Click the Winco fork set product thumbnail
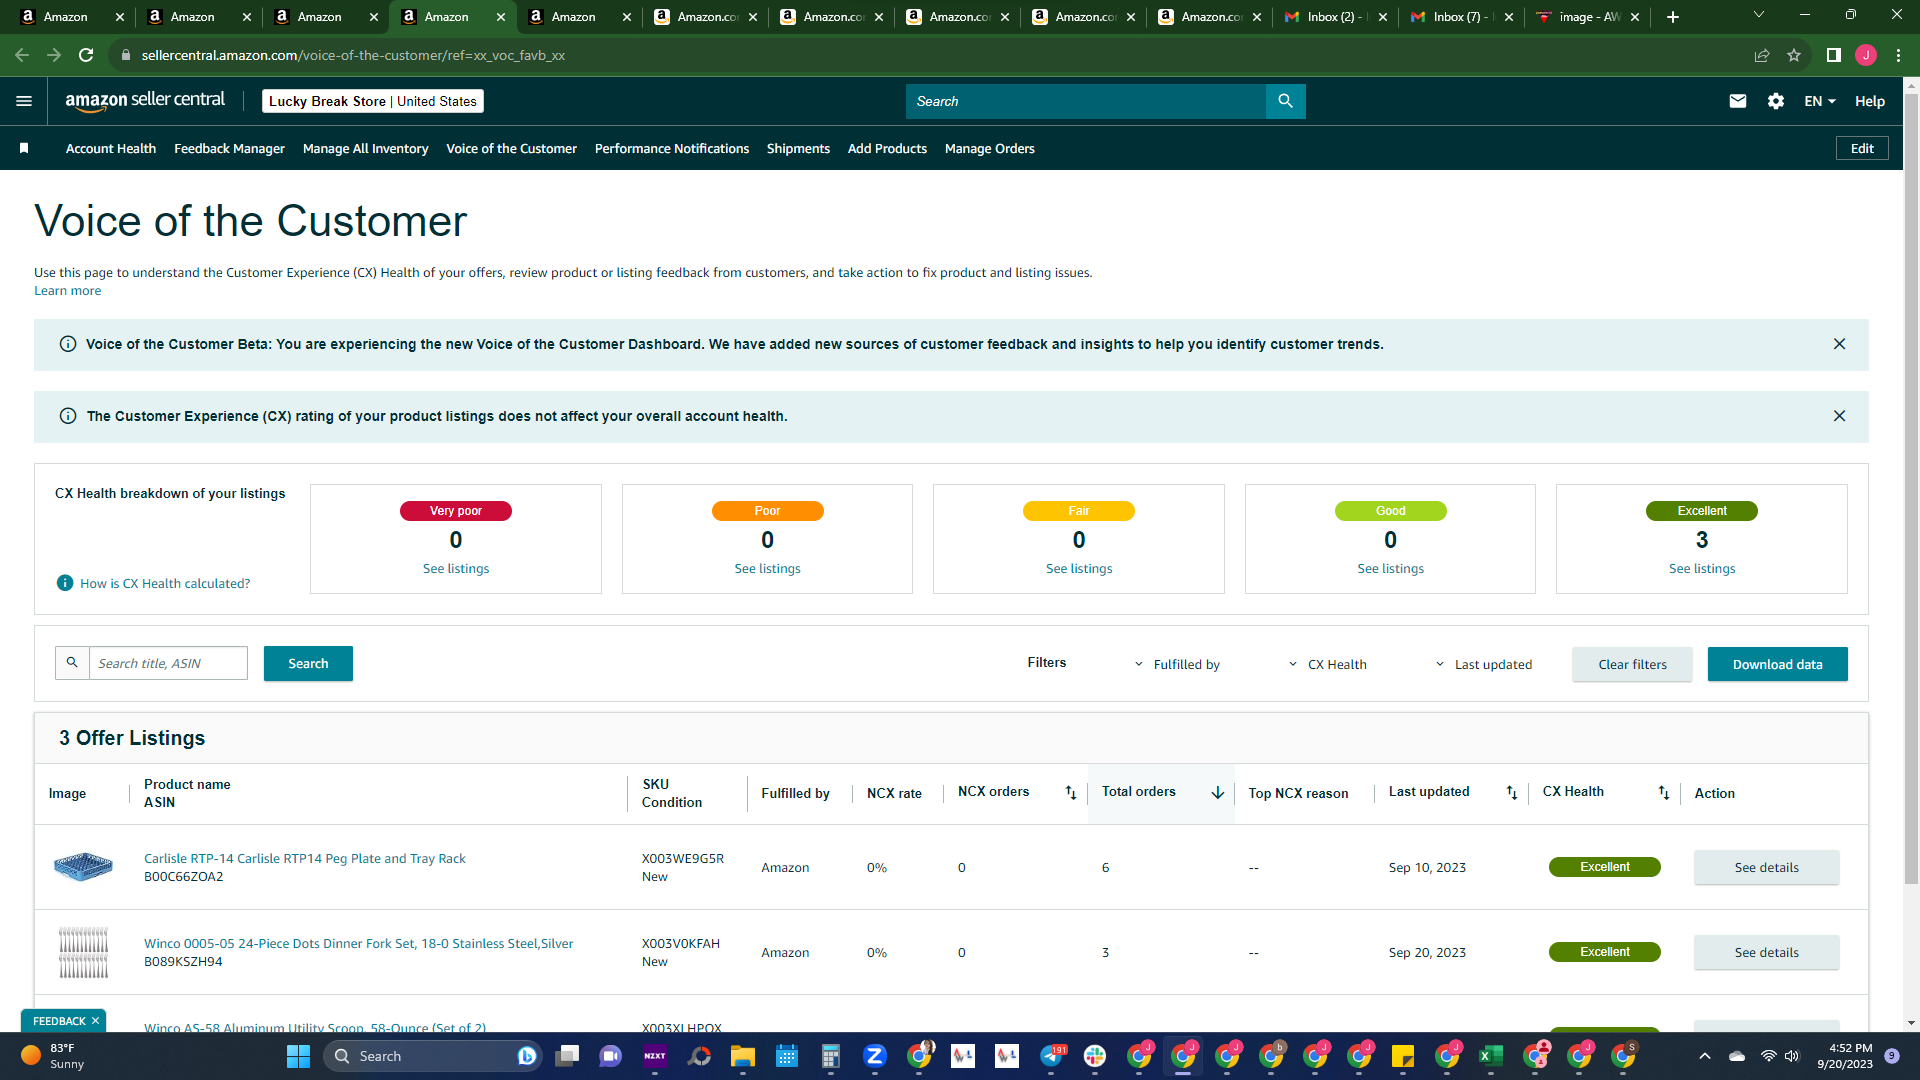Image resolution: width=1920 pixels, height=1080 pixels. point(83,952)
